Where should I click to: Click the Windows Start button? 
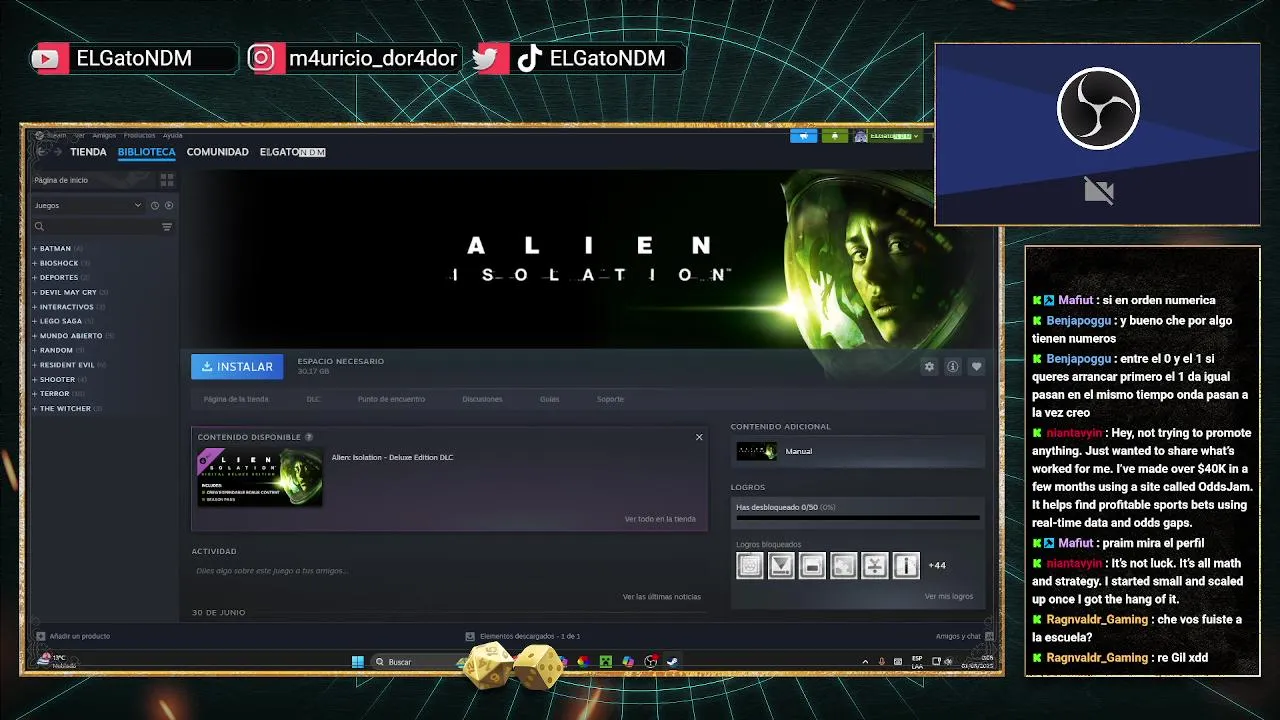(x=358, y=661)
